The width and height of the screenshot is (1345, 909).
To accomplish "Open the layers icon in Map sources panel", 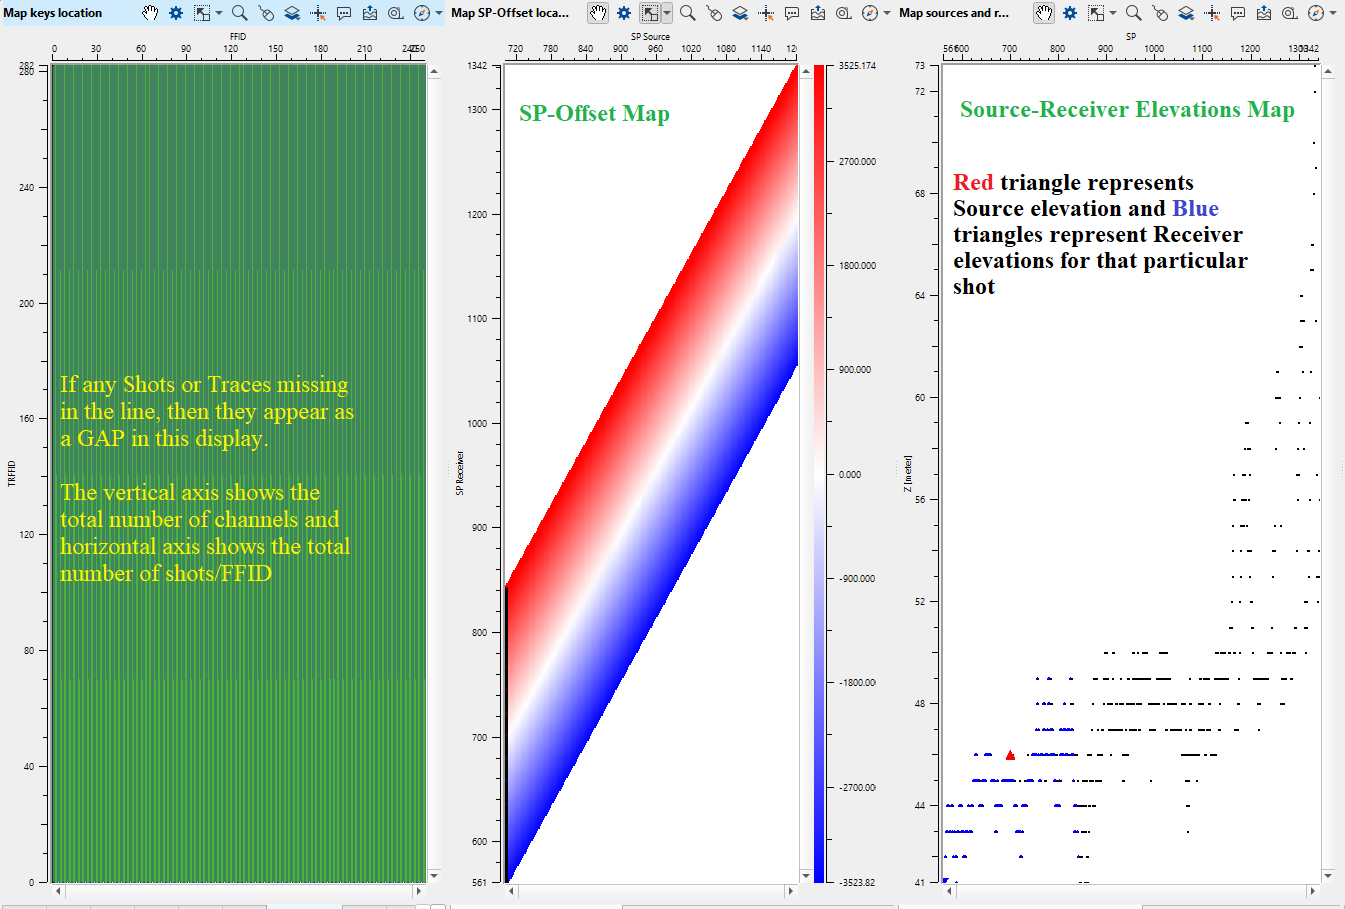I will pyautogui.click(x=1186, y=13).
